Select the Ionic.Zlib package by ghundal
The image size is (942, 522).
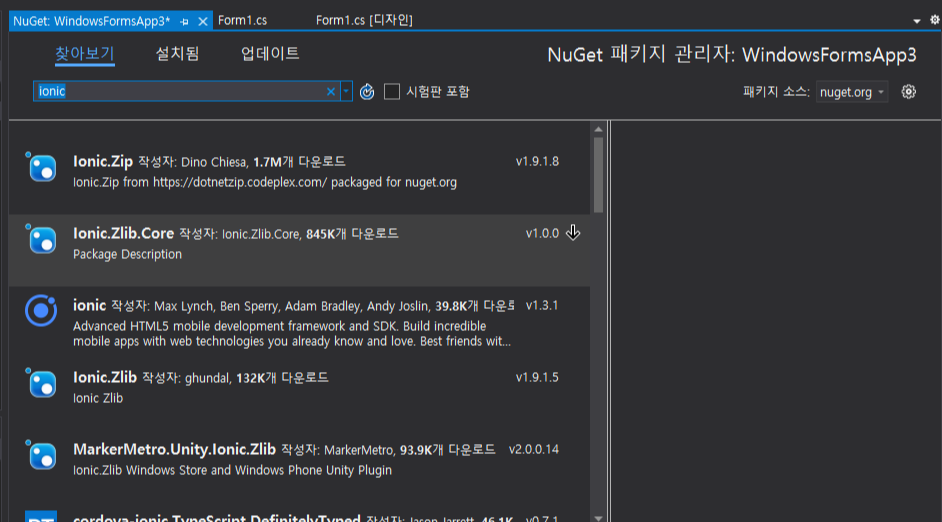[x=105, y=377]
